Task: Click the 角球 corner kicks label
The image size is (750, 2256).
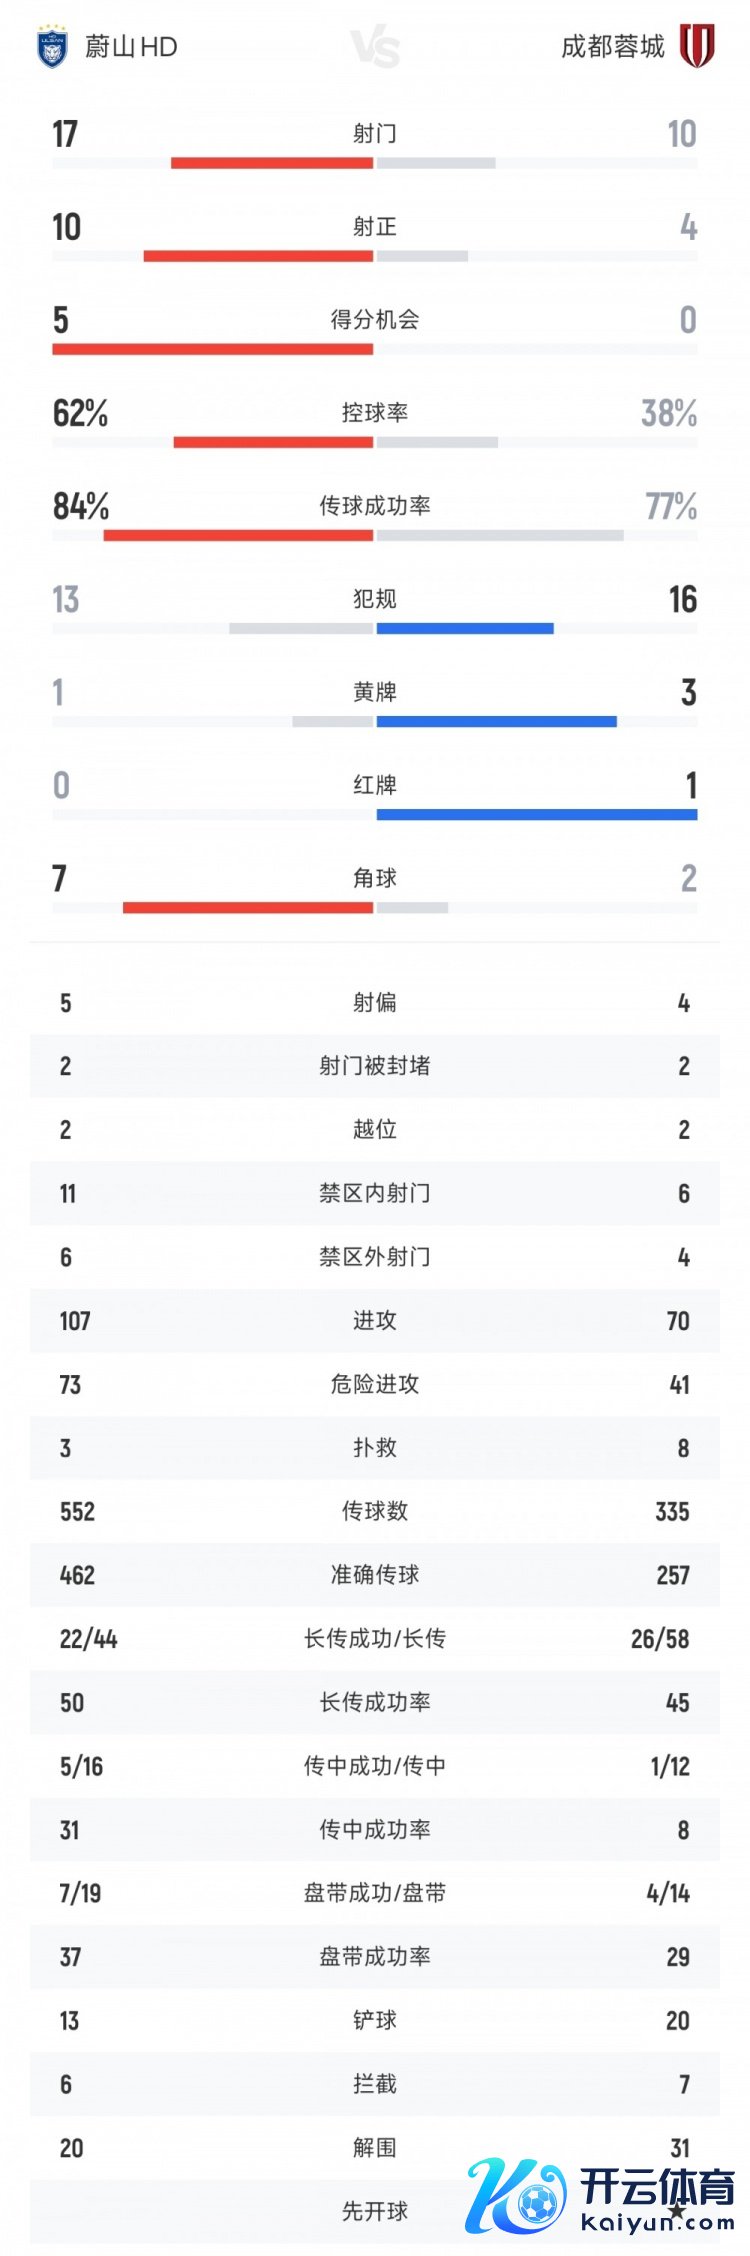Action: pyautogui.click(x=375, y=878)
